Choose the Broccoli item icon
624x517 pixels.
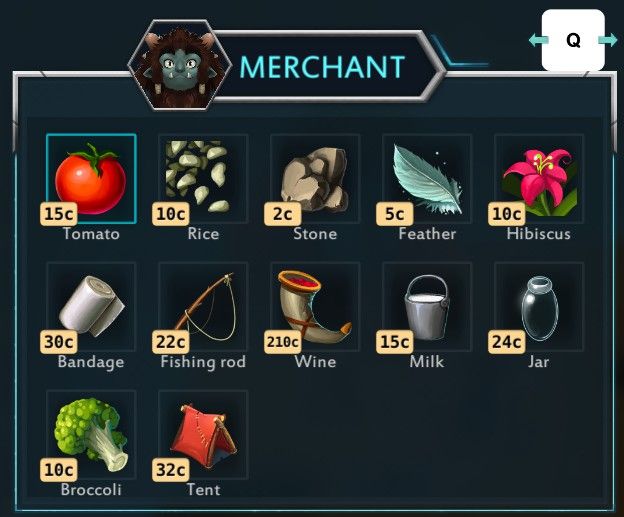(91, 435)
